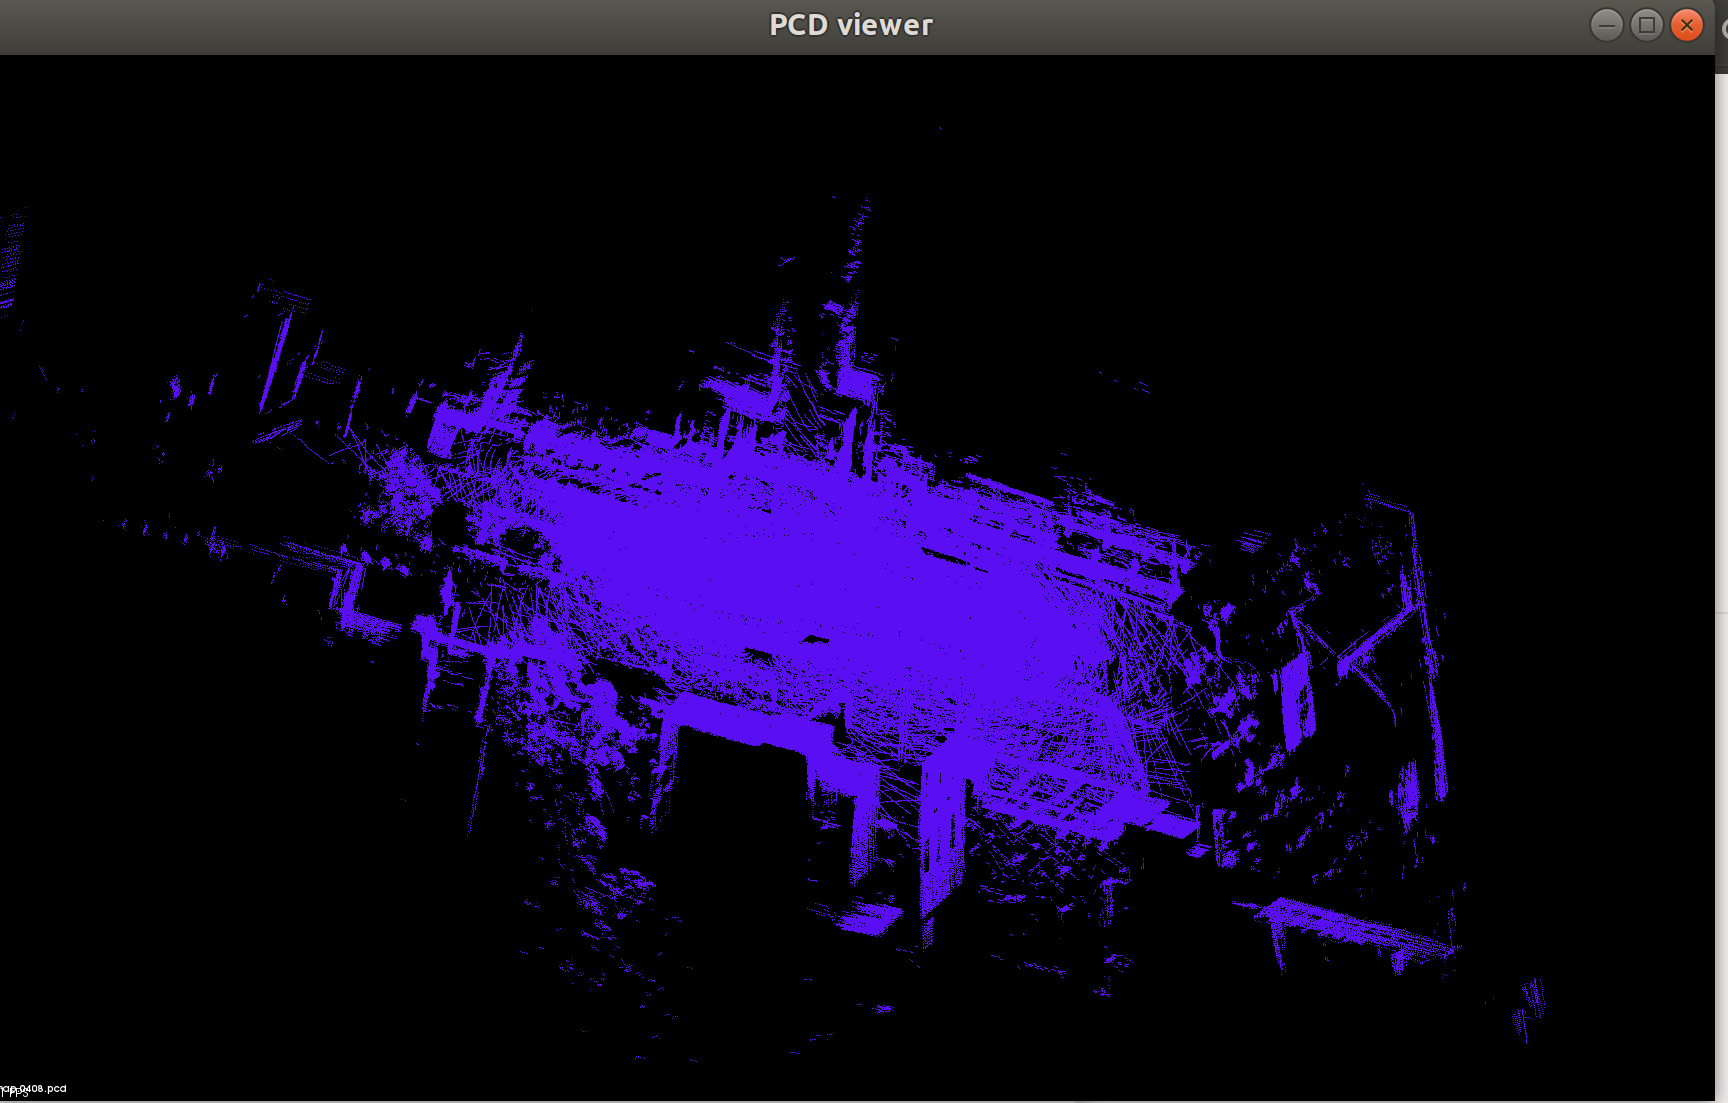Click the 'PCD viewer' title text
This screenshot has height=1103, width=1728.
point(851,25)
